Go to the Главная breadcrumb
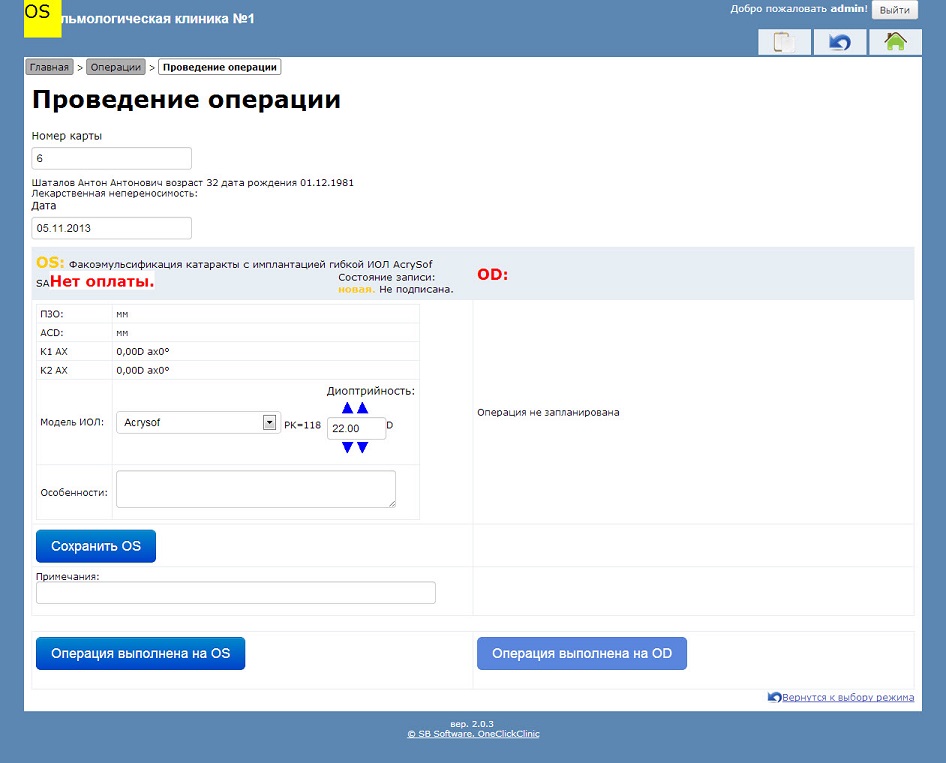The image size is (946, 763). coord(49,67)
